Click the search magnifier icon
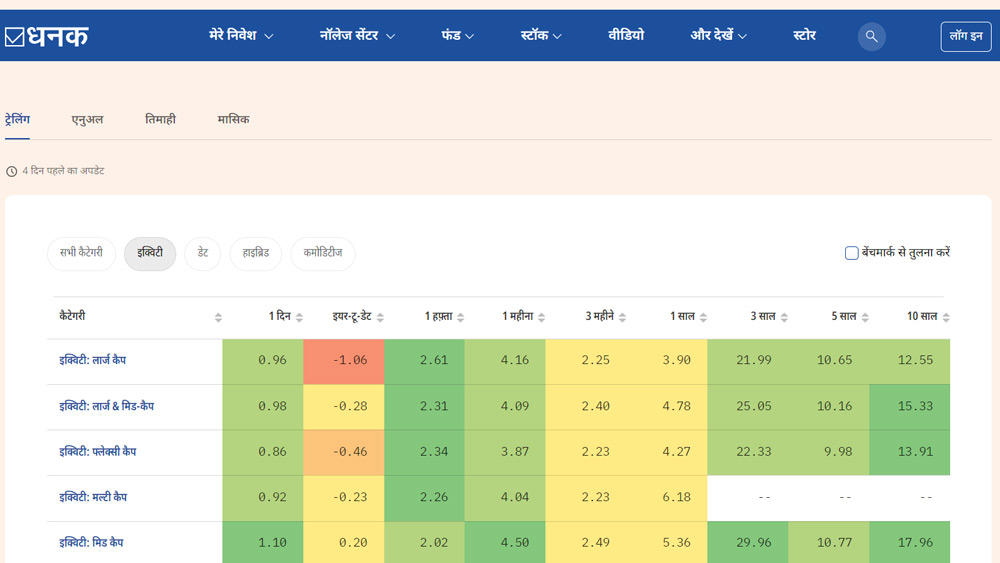The image size is (1000, 563). click(871, 36)
